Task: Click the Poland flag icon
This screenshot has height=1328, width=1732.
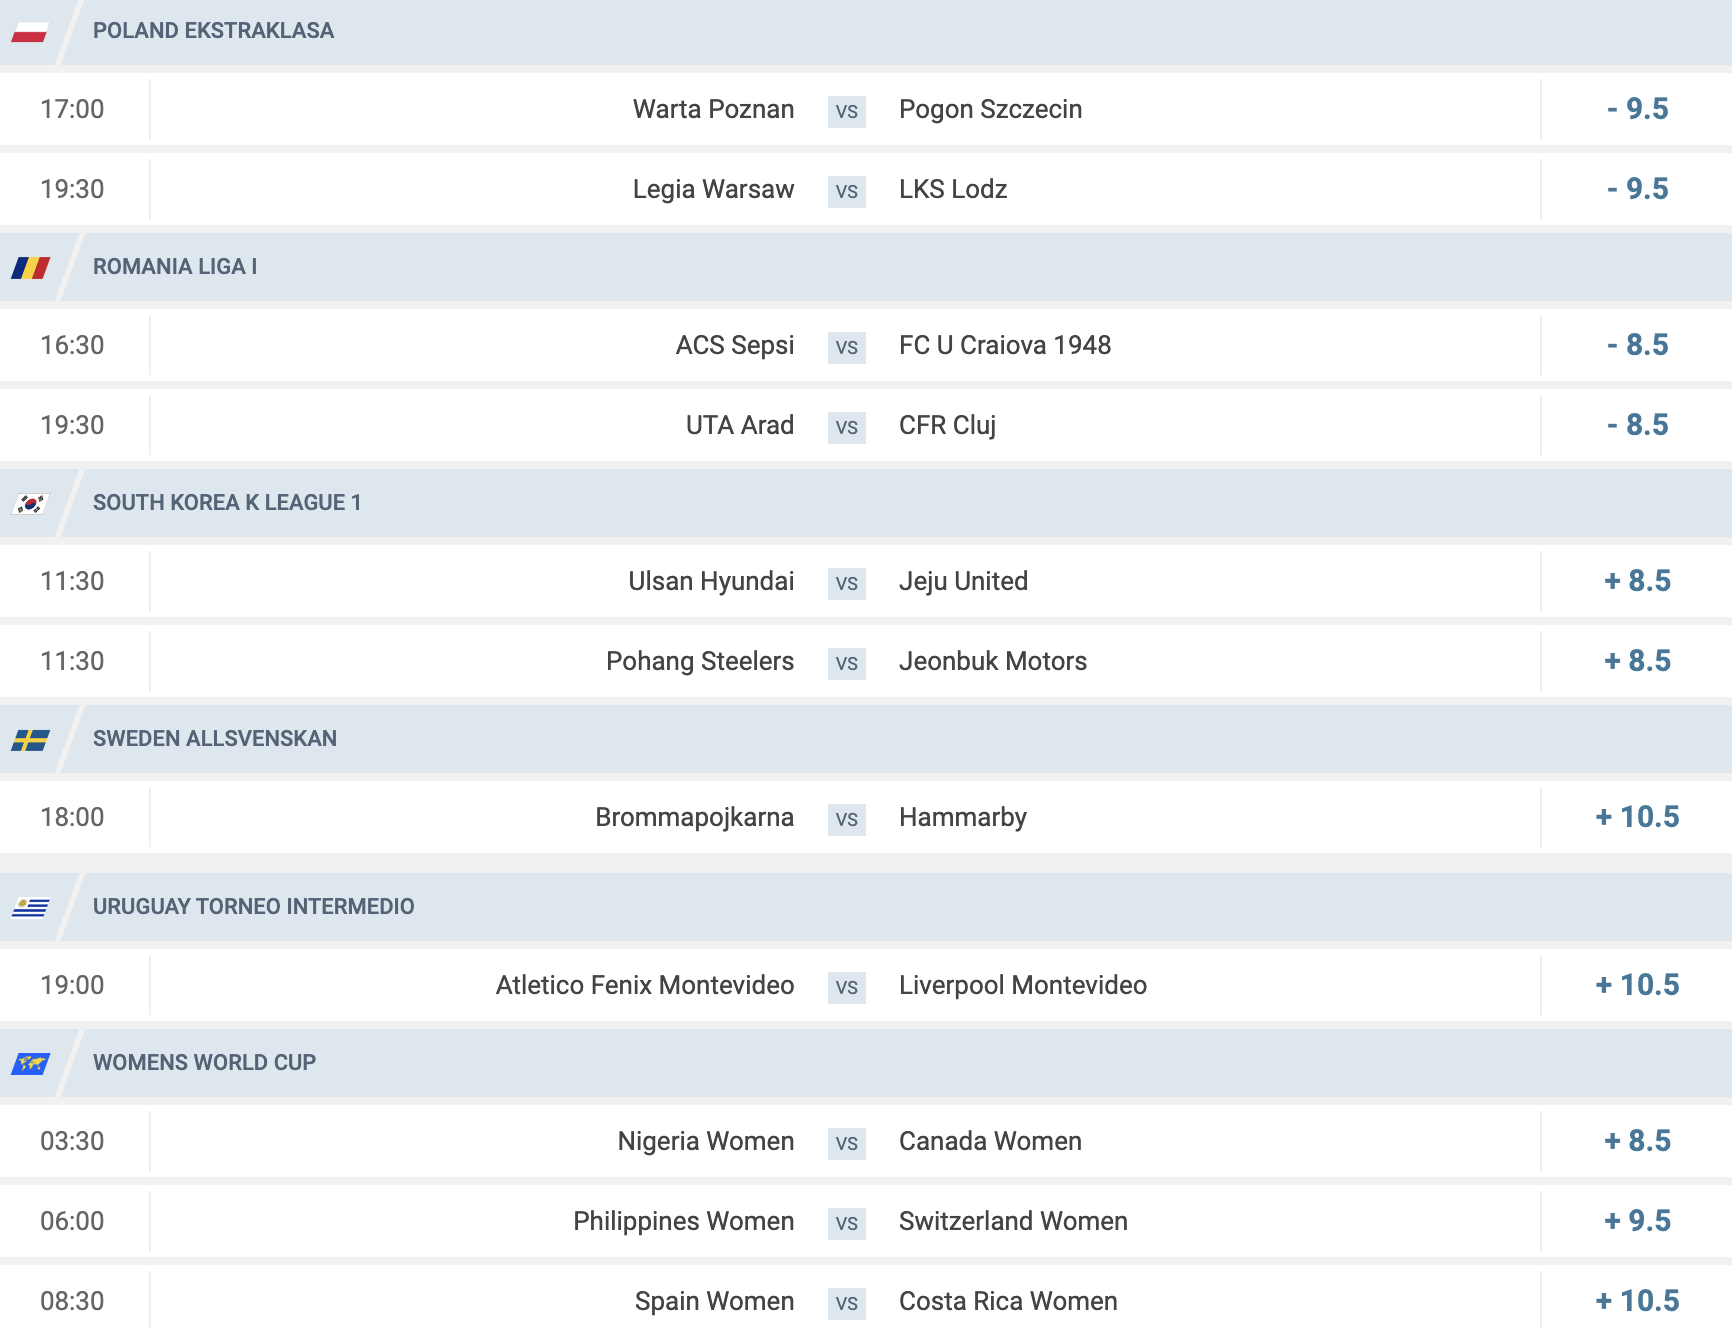Action: [30, 32]
